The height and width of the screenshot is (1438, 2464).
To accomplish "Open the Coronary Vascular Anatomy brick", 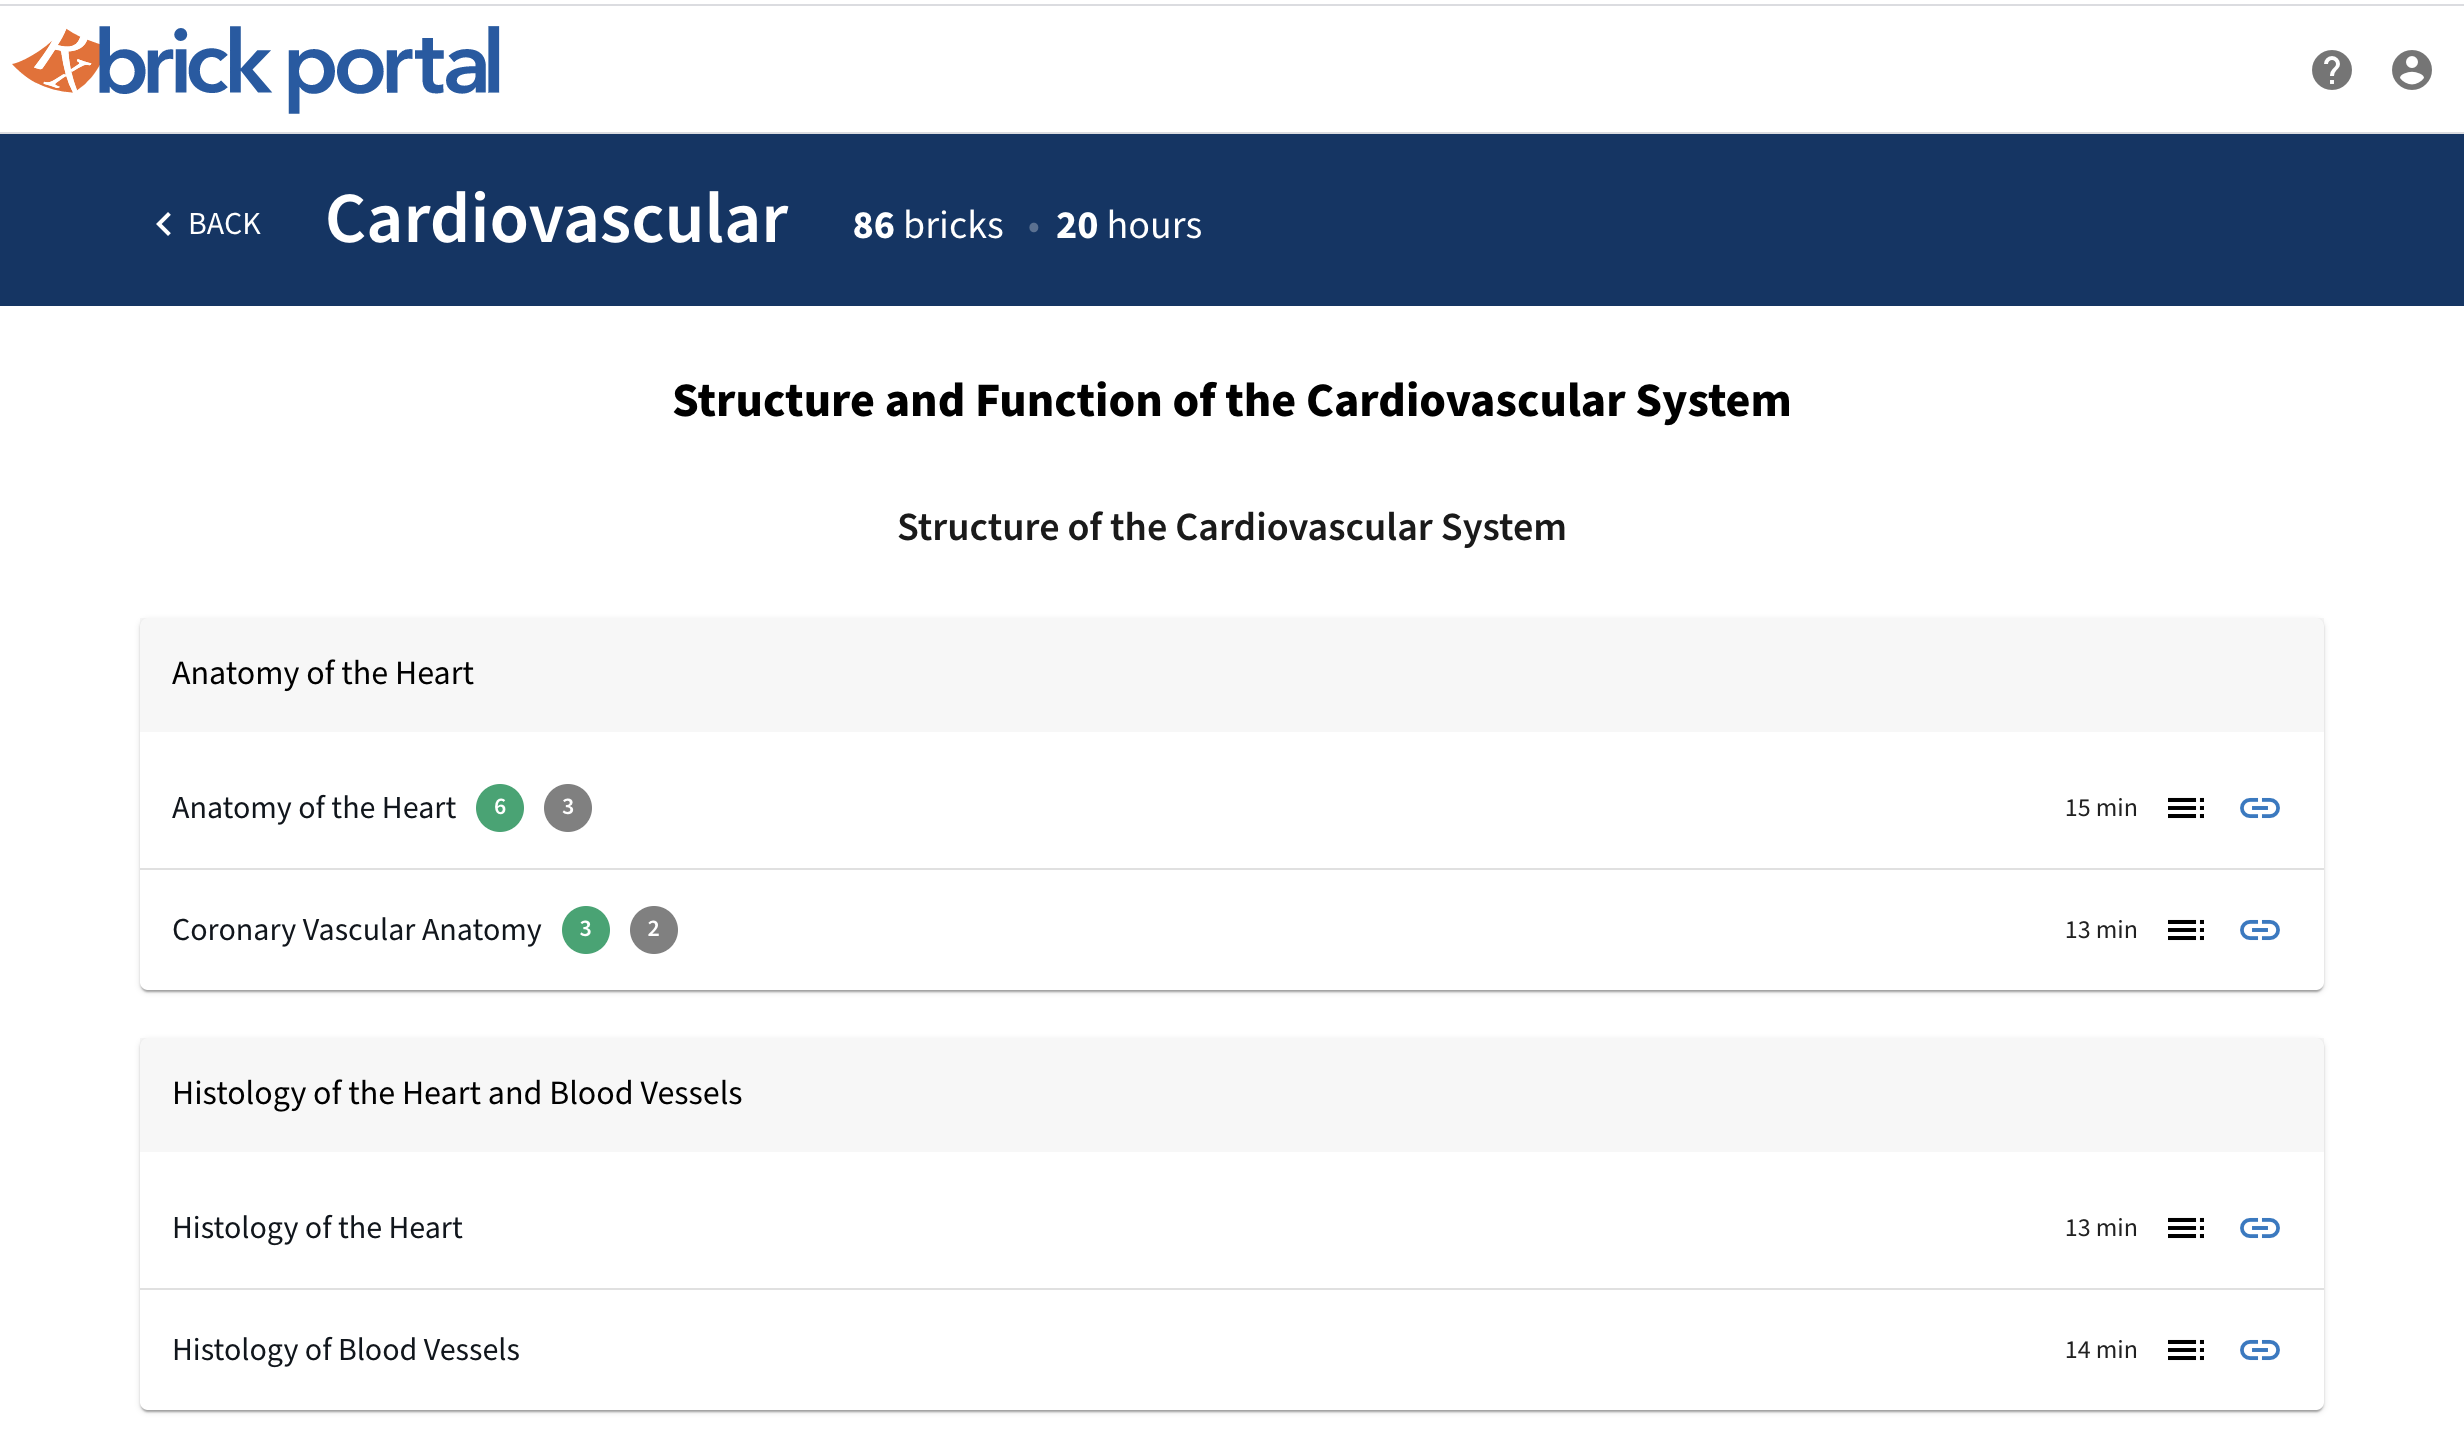I will point(356,930).
